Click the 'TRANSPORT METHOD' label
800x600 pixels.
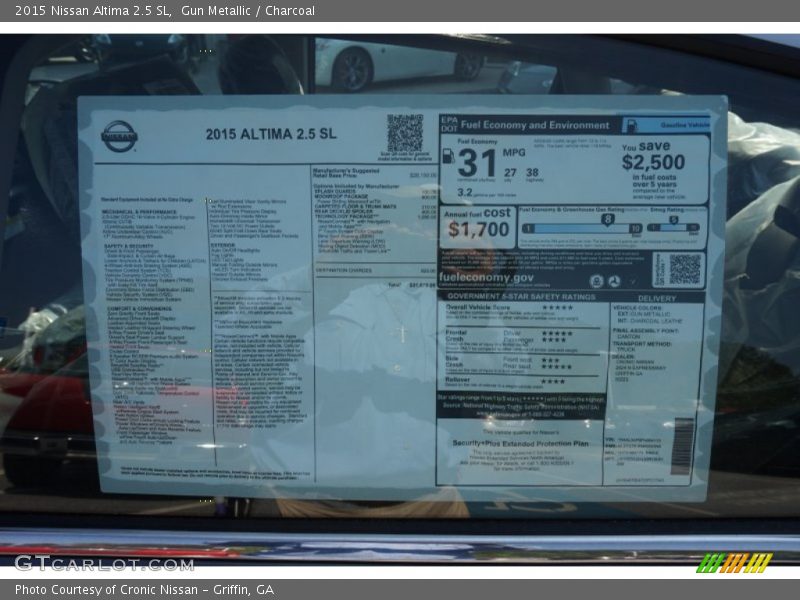[642, 344]
